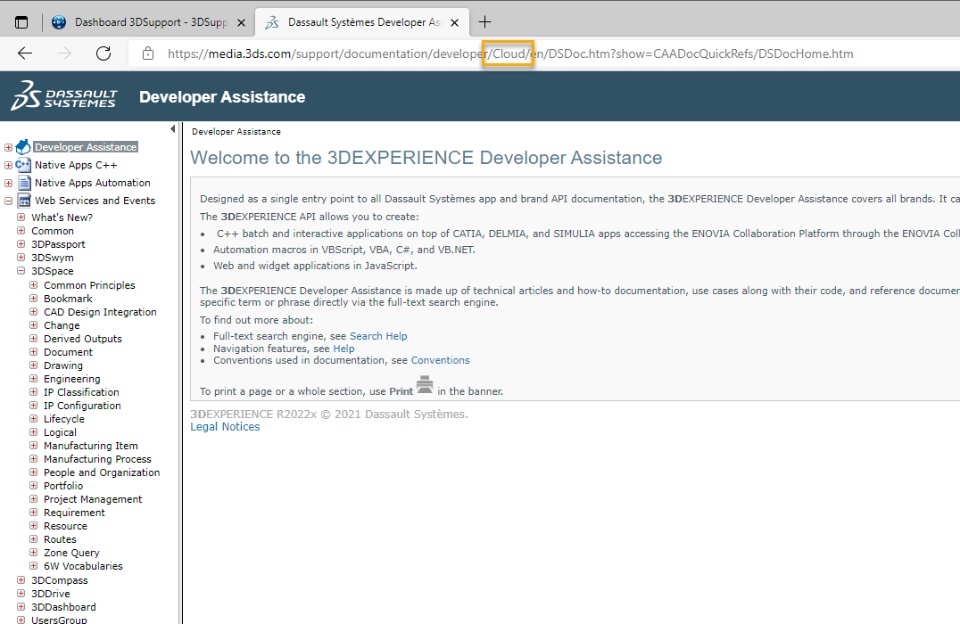960x624 pixels.
Task: Select Derived Outputs in the tree
Action: [83, 339]
